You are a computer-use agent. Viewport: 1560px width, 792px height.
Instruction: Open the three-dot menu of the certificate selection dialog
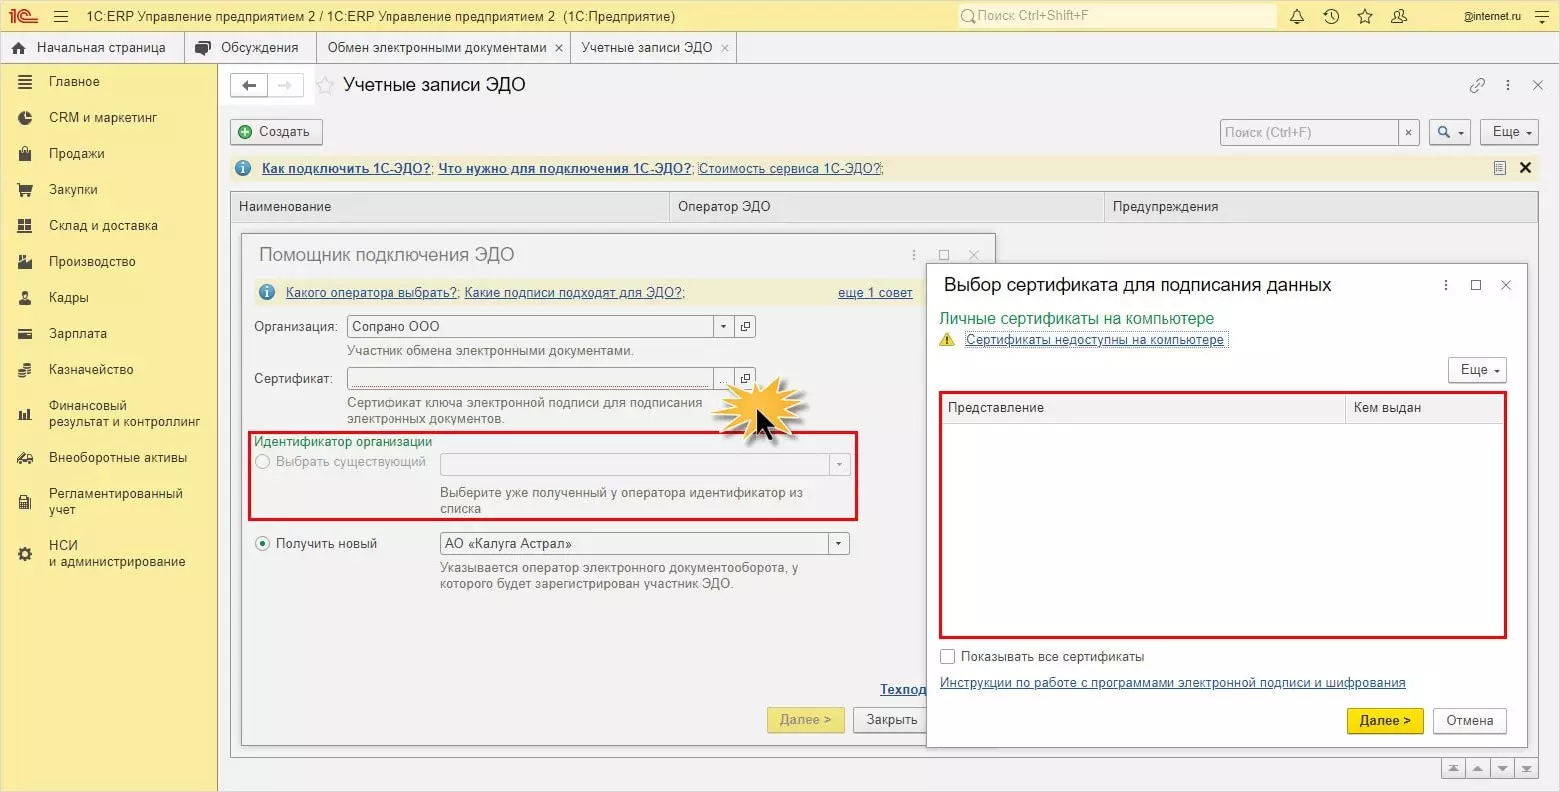[1445, 285]
